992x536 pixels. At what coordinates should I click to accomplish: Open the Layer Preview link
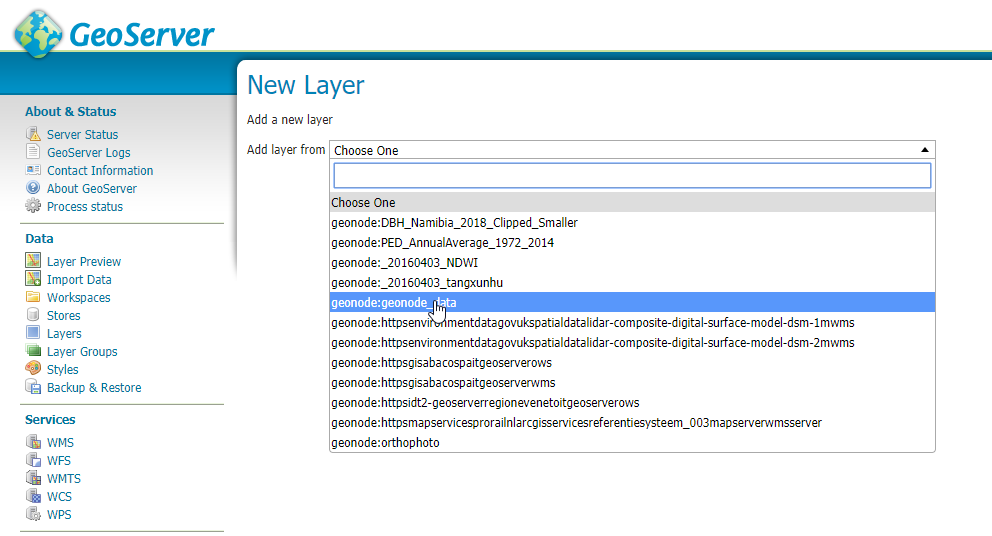point(84,261)
